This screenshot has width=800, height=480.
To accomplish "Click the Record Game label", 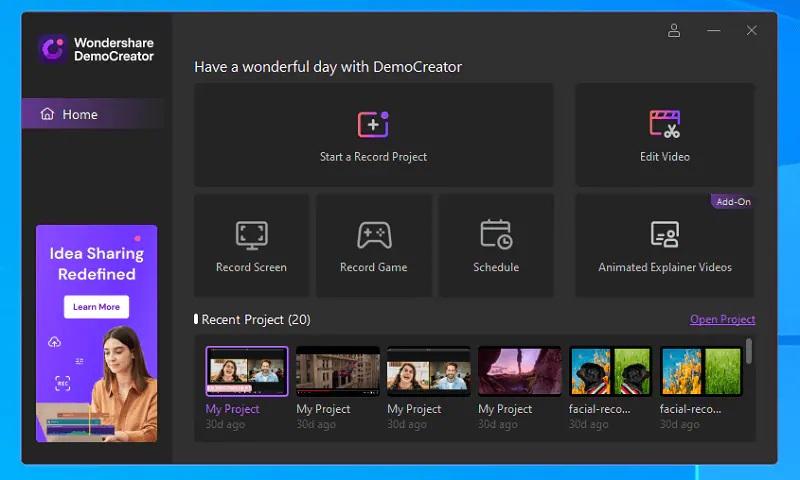I will point(373,267).
